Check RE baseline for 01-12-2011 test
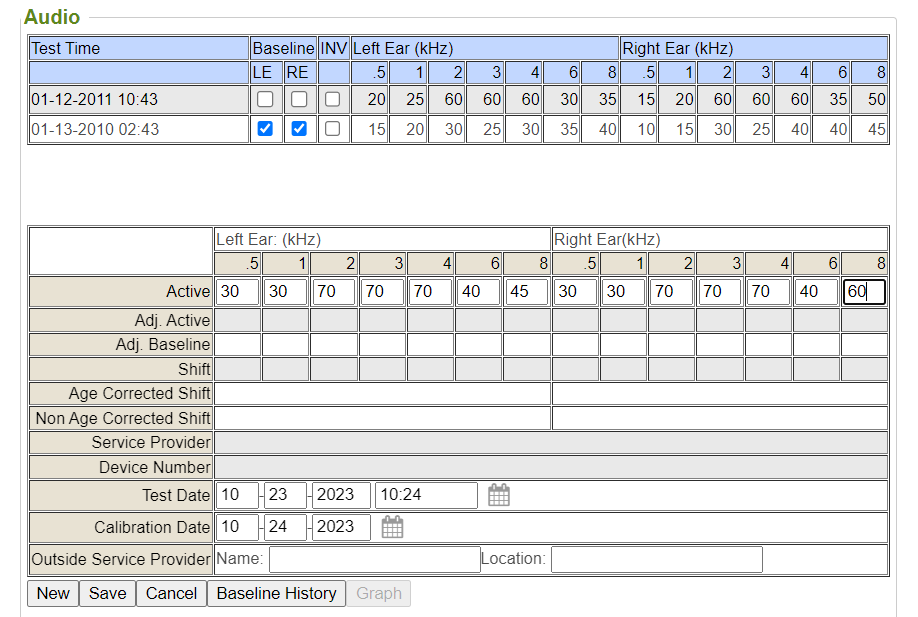The width and height of the screenshot is (918, 617). click(299, 100)
